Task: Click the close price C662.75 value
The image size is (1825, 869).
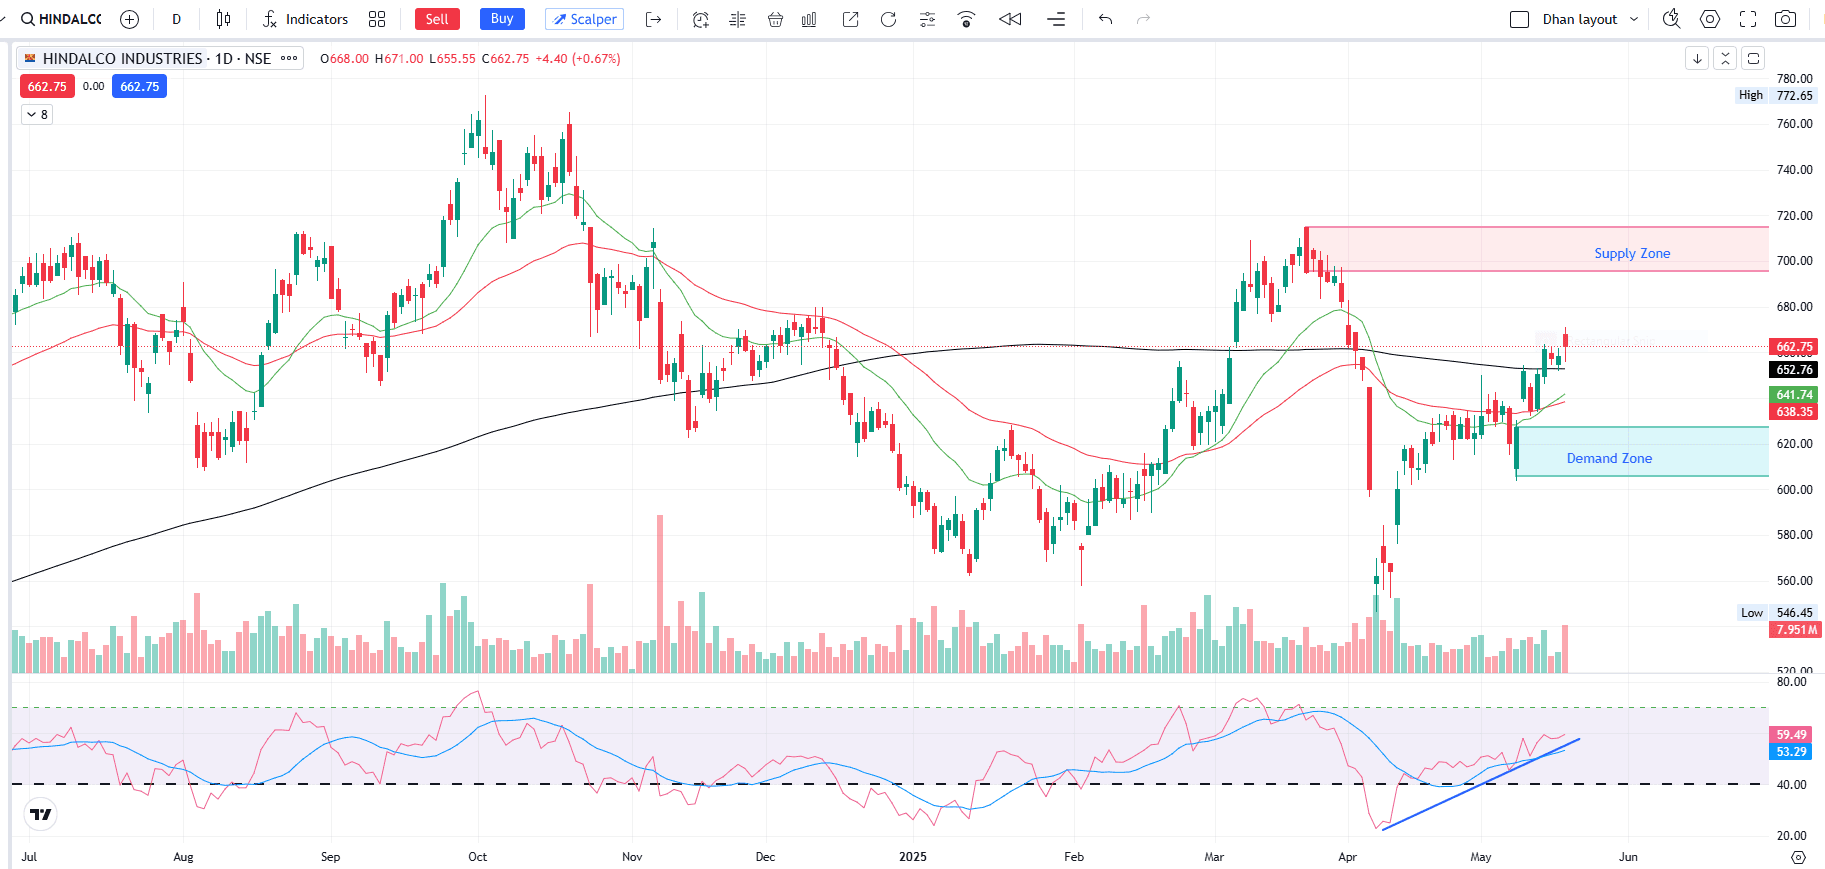Action: [506, 59]
